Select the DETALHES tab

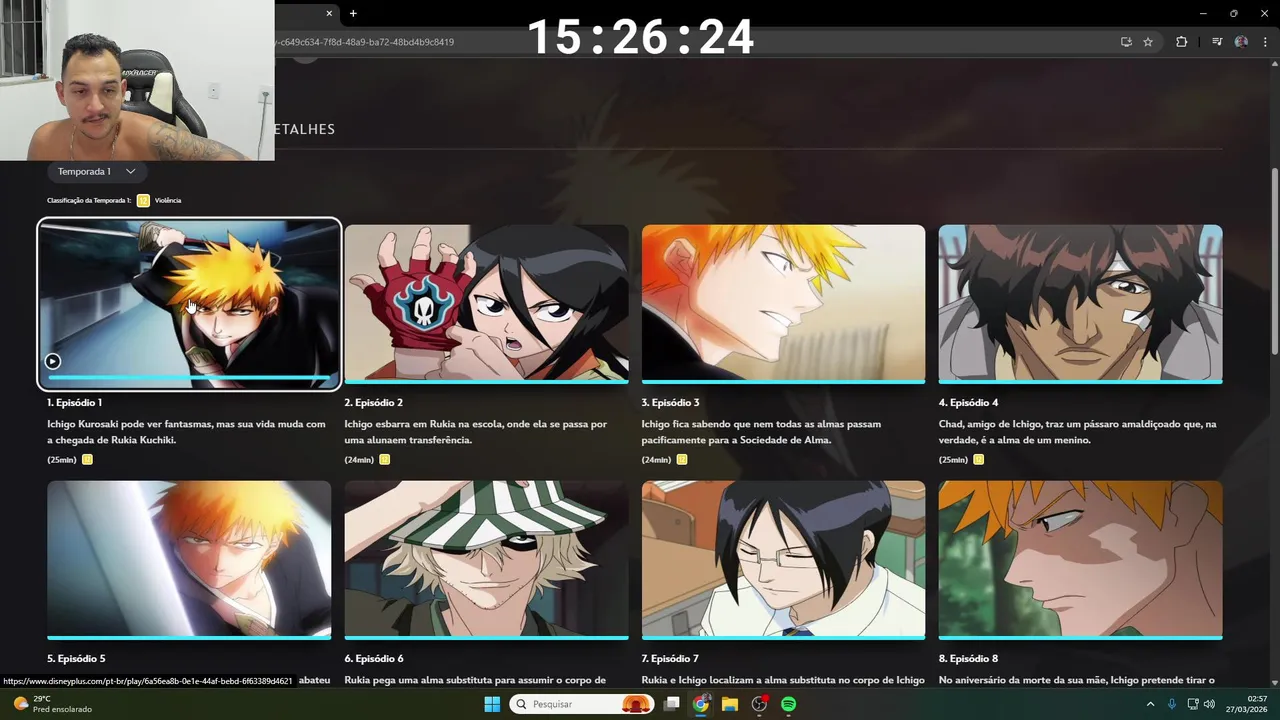[304, 129]
